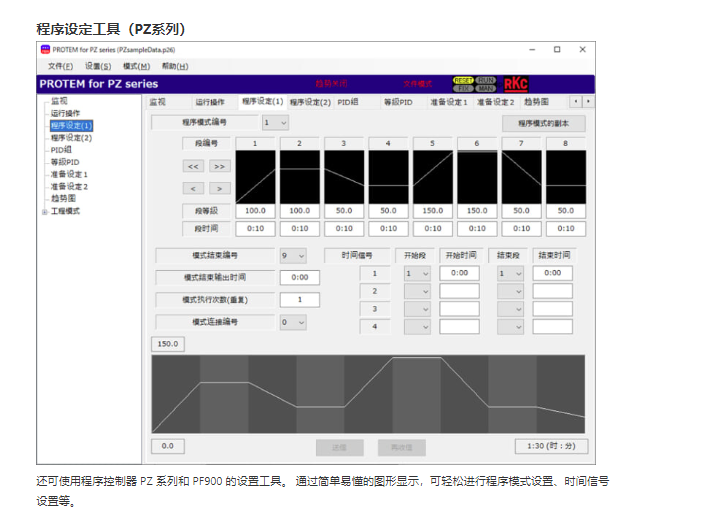Select 运行操作 in the tree

click(x=65, y=113)
